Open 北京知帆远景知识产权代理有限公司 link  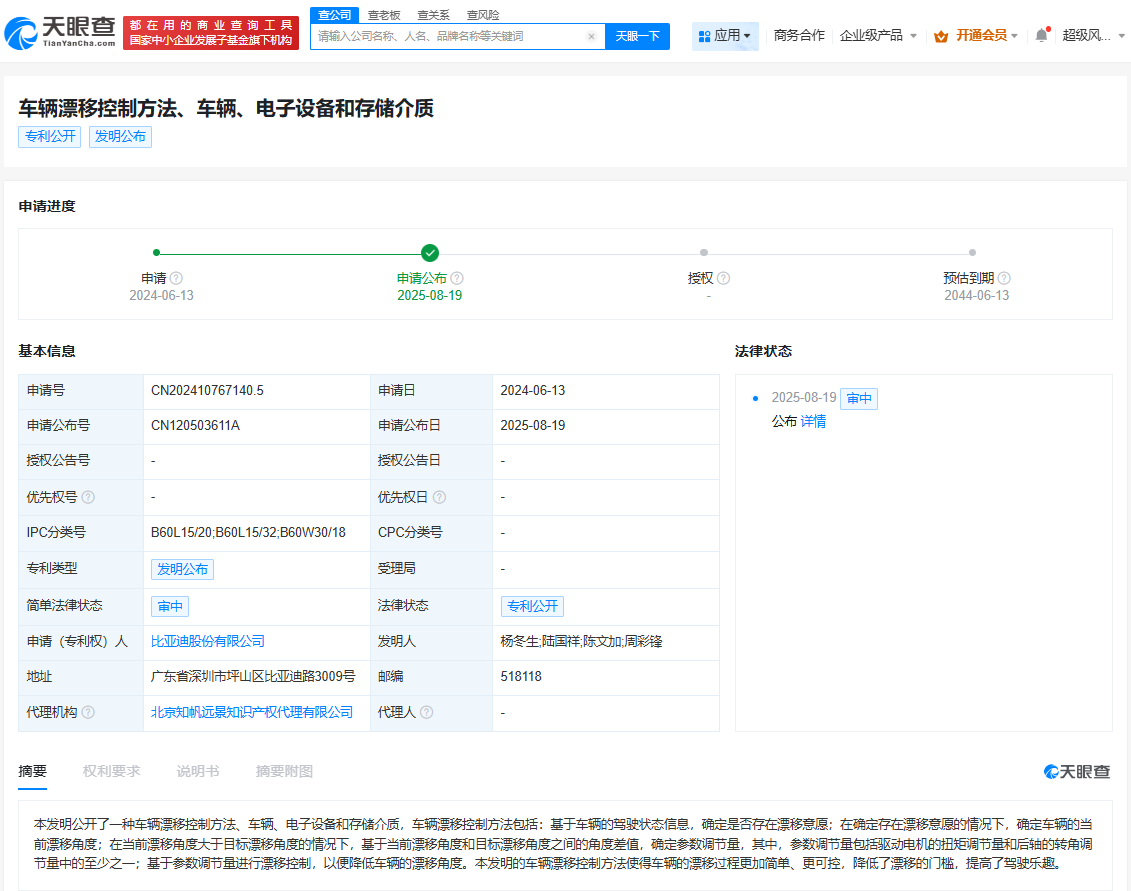click(x=252, y=712)
